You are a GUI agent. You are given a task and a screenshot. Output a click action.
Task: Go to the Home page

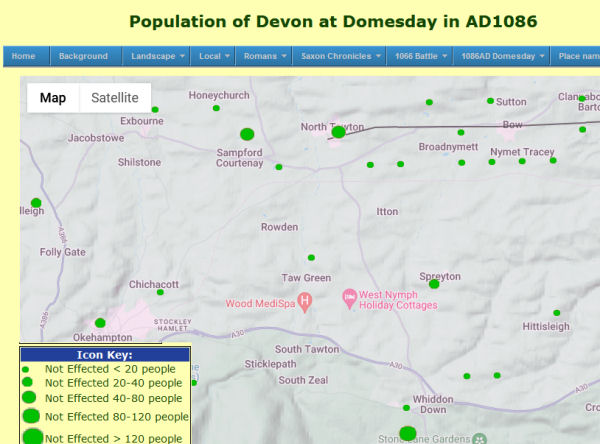(x=24, y=56)
